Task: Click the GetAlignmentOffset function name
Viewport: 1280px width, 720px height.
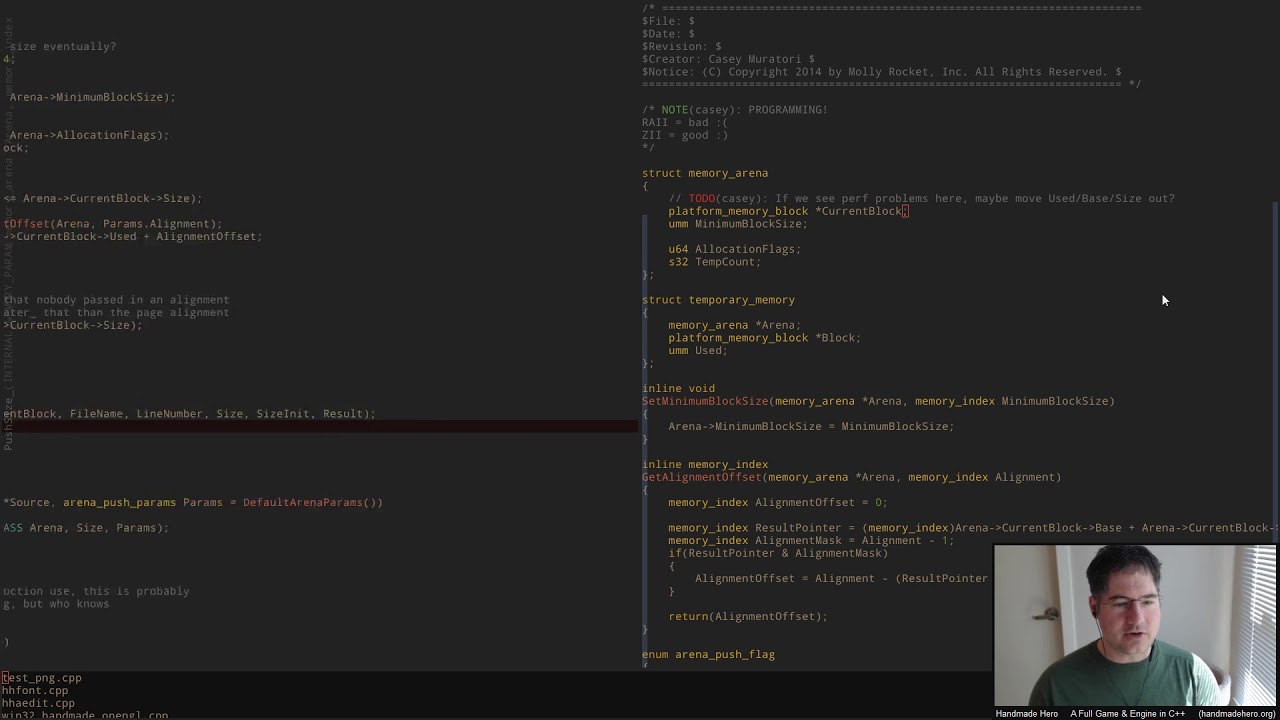Action: [x=702, y=477]
